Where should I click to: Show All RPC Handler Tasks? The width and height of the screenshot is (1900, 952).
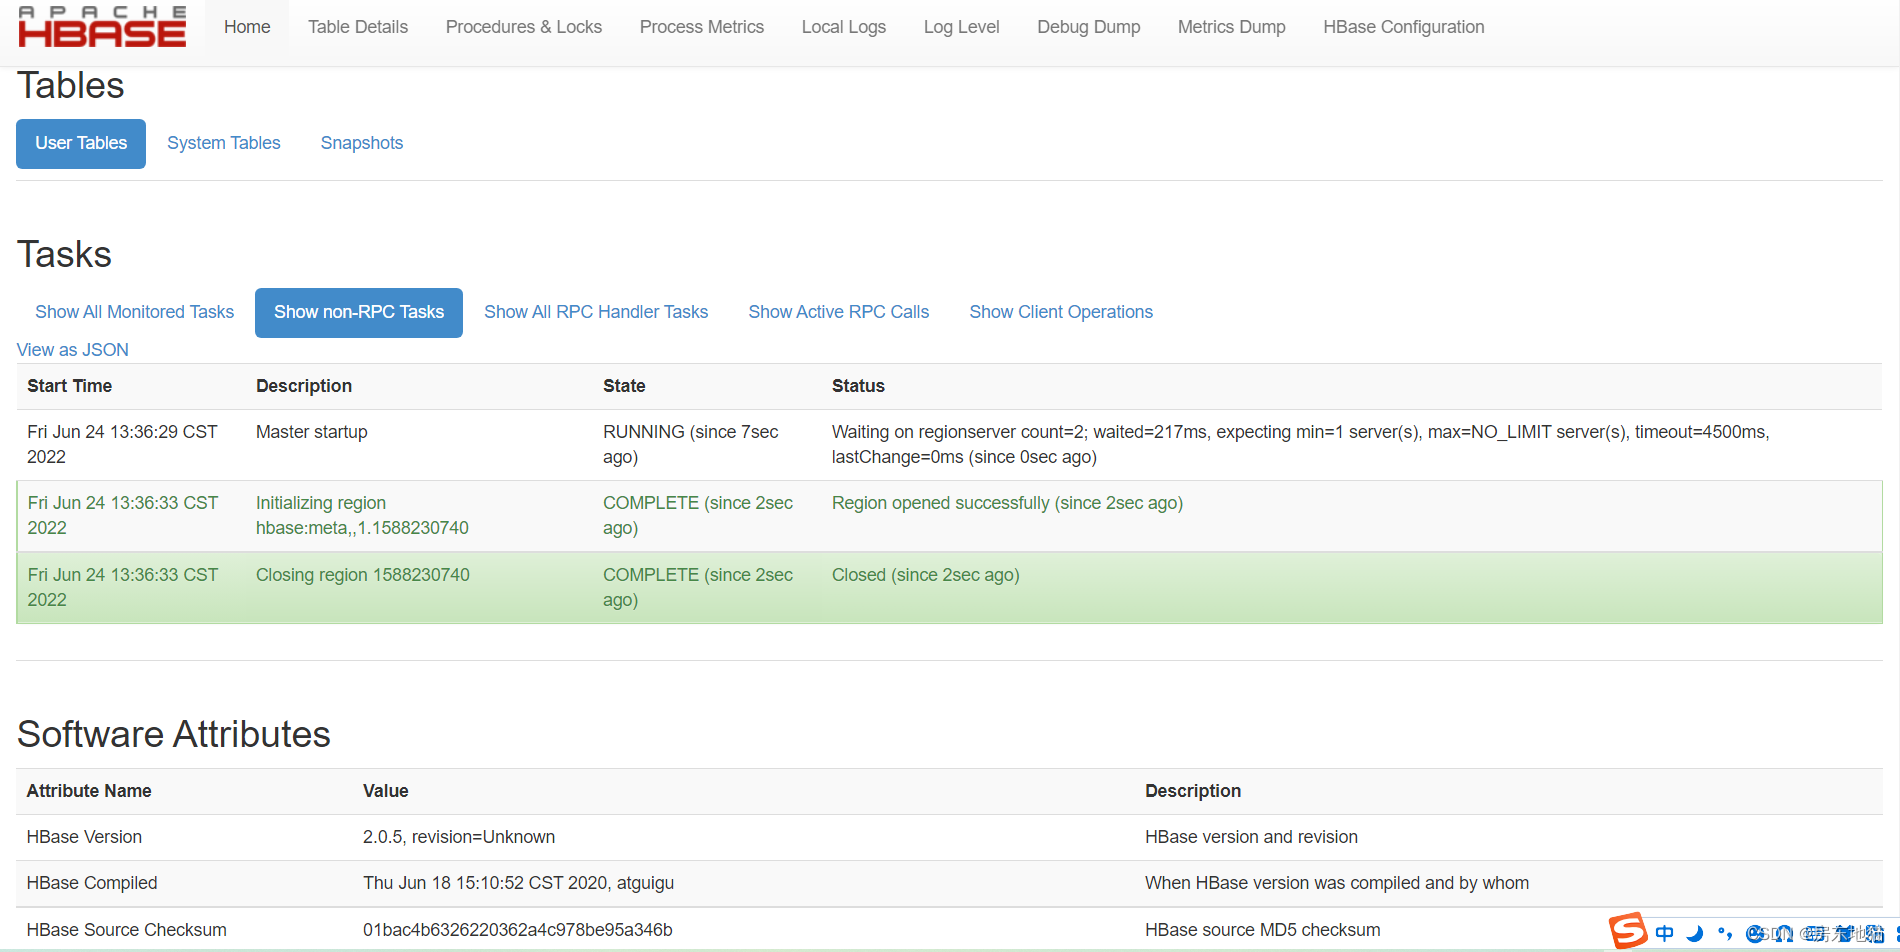(x=596, y=312)
